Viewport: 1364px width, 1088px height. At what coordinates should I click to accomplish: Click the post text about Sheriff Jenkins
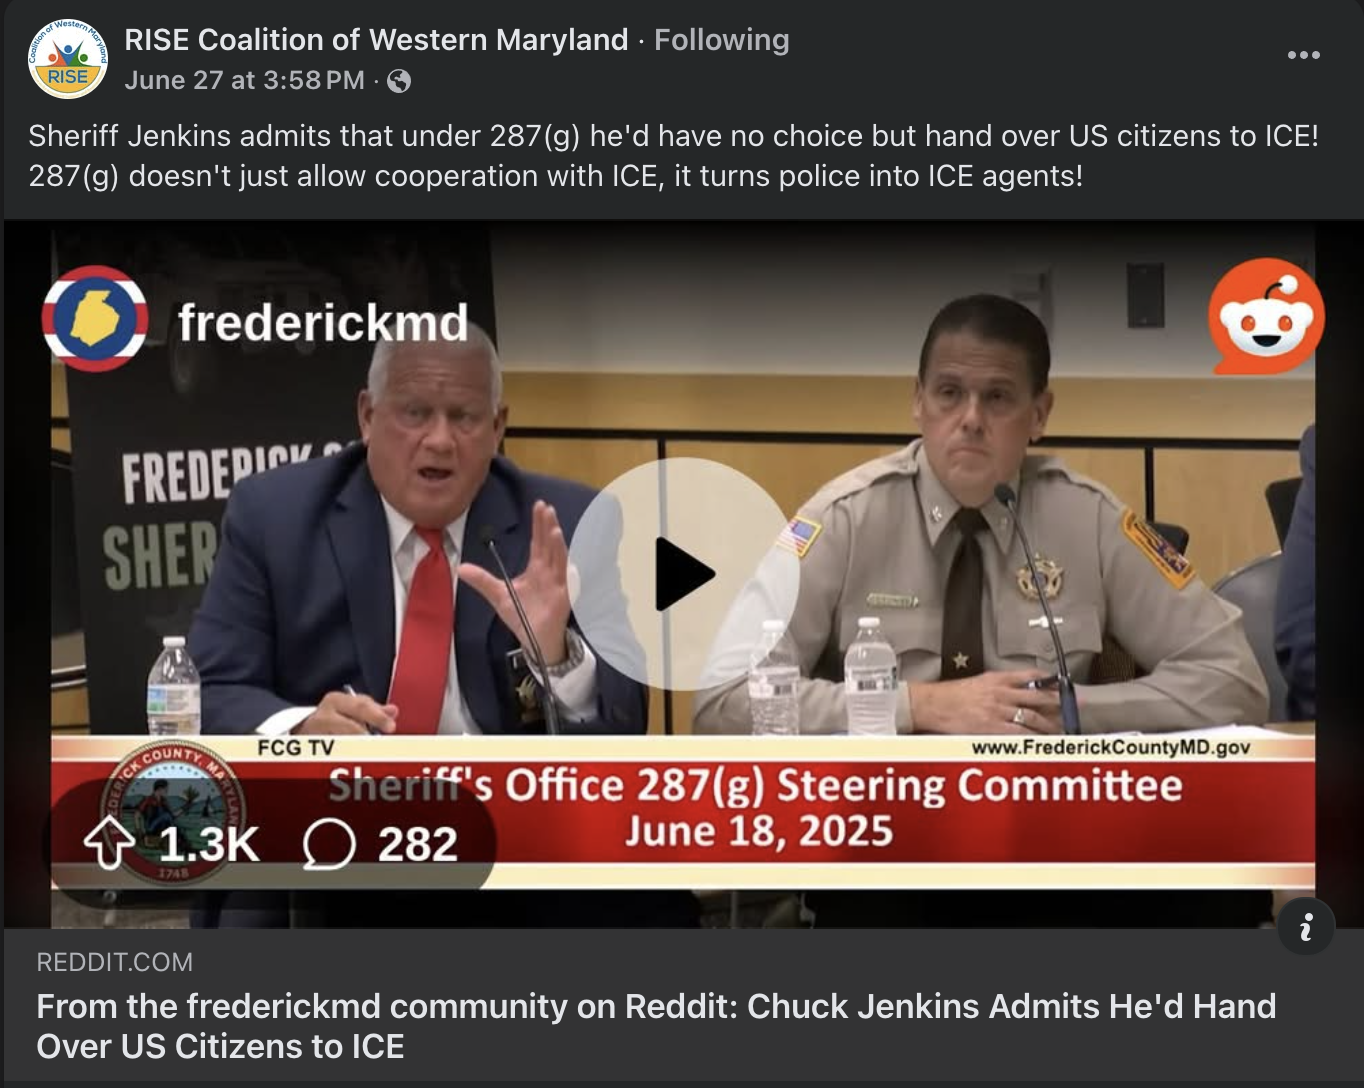(x=673, y=156)
